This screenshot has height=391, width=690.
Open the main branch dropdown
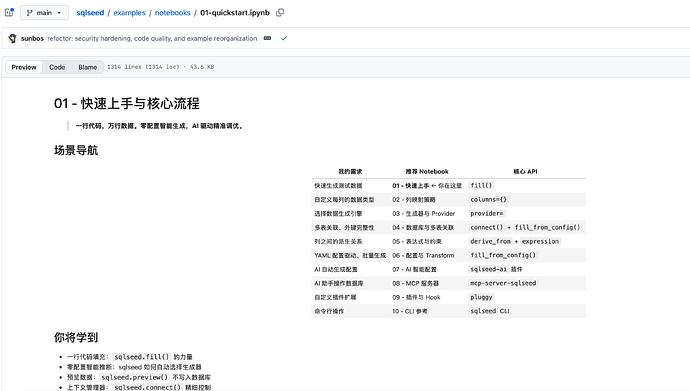click(x=44, y=13)
